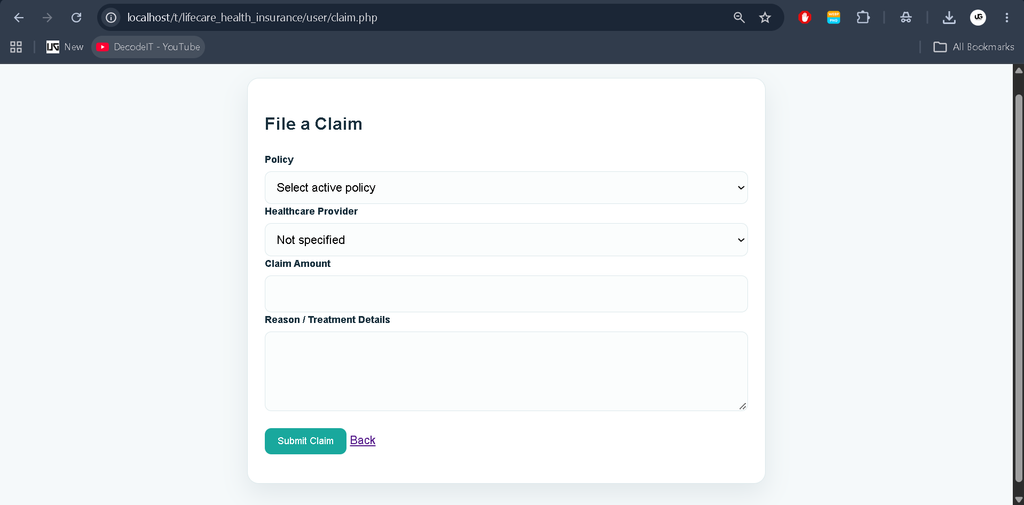Open the New bookmark
Image resolution: width=1024 pixels, height=505 pixels.
tap(65, 47)
